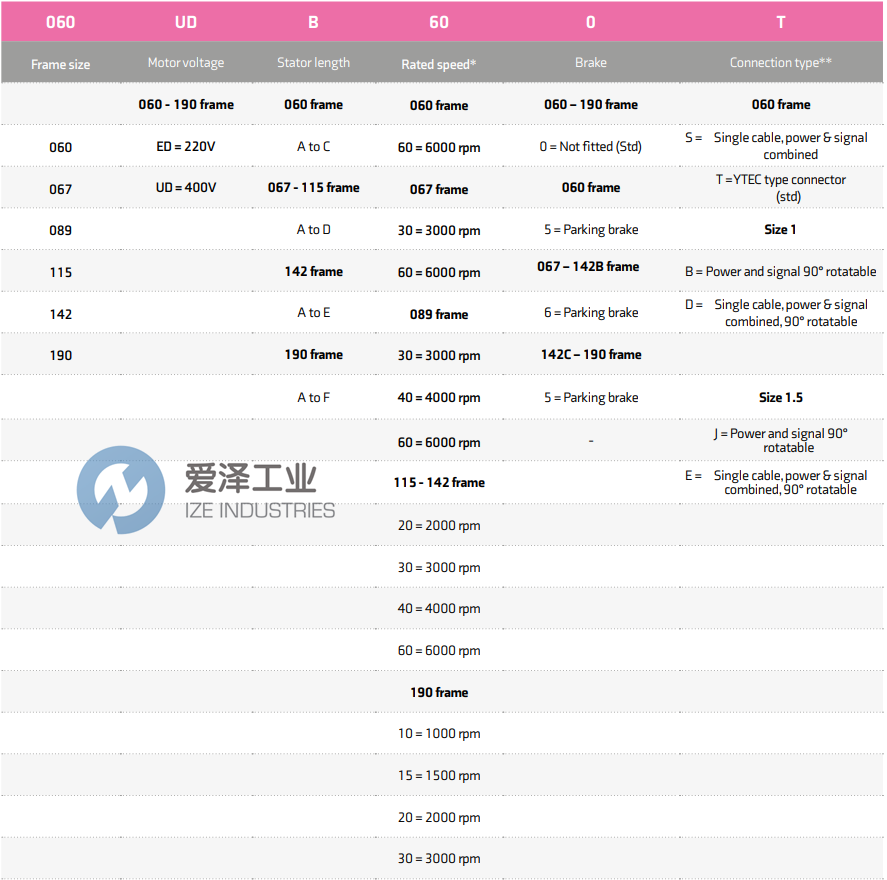The width and height of the screenshot is (887, 880).
Task: Click "0 = Not fitted (Std)" brake option
Action: coord(590,146)
